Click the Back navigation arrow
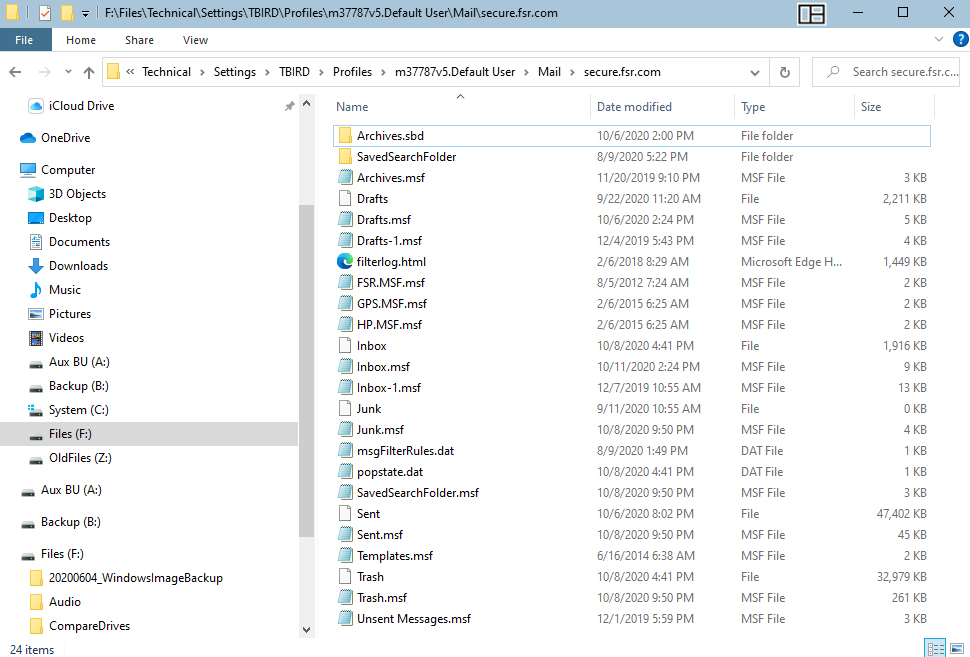The width and height of the screenshot is (970, 657). coord(15,72)
